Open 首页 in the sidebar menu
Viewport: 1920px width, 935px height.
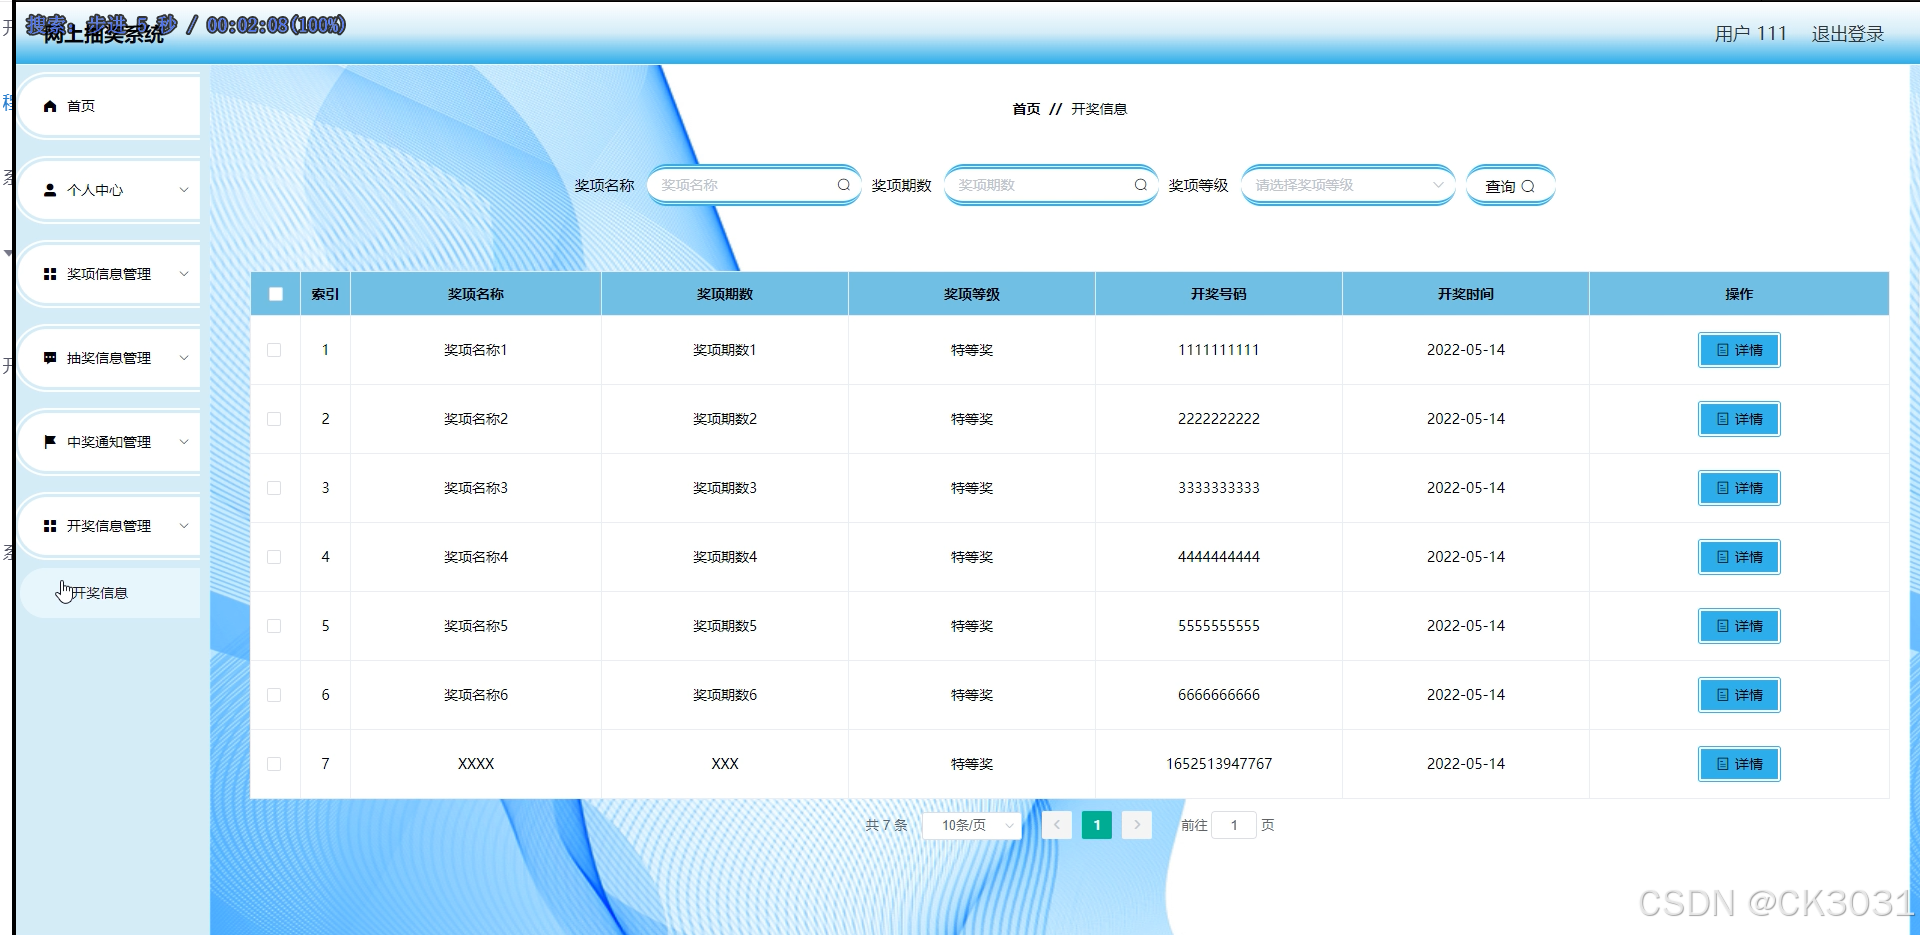pyautogui.click(x=110, y=106)
